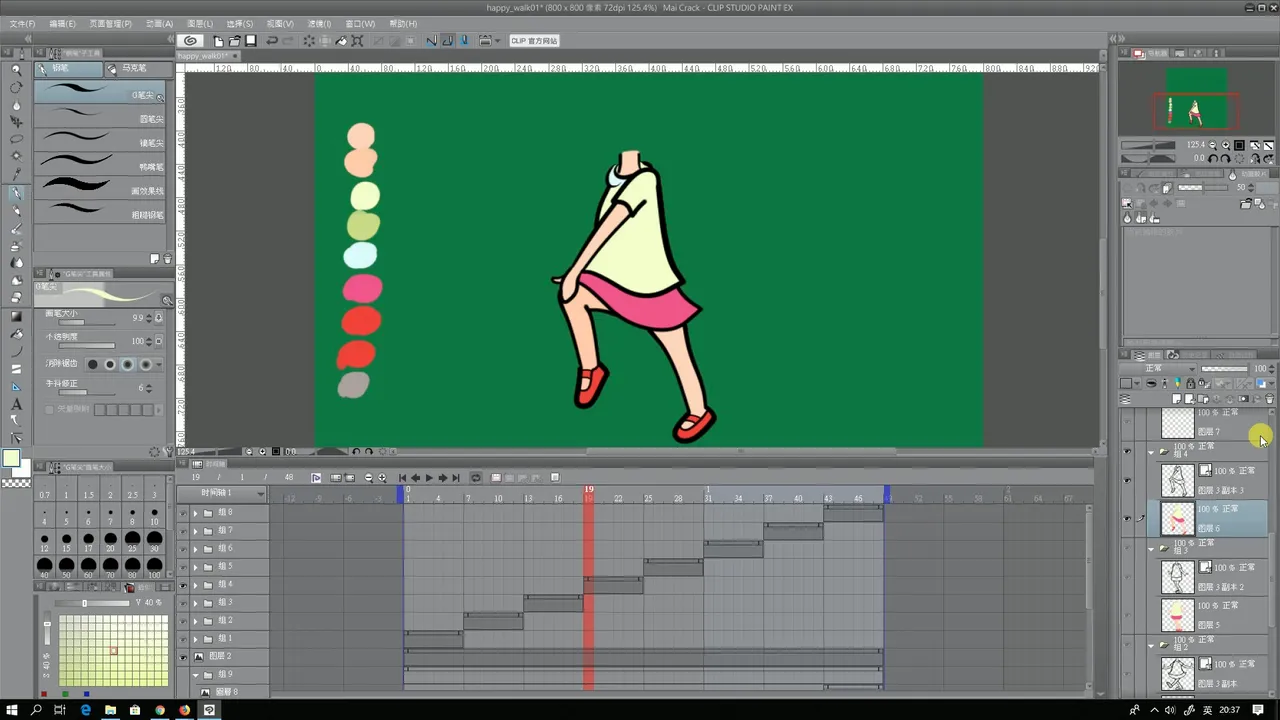The height and width of the screenshot is (720, 1280).
Task: Click the Undo arrow icon
Action: (x=272, y=41)
